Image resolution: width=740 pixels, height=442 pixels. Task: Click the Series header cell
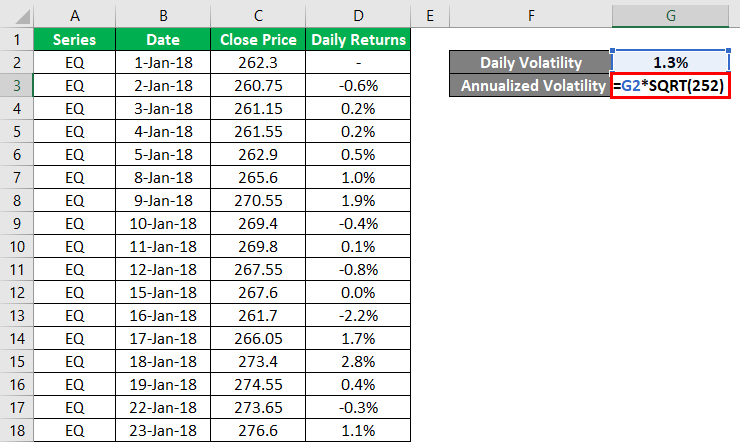click(74, 39)
